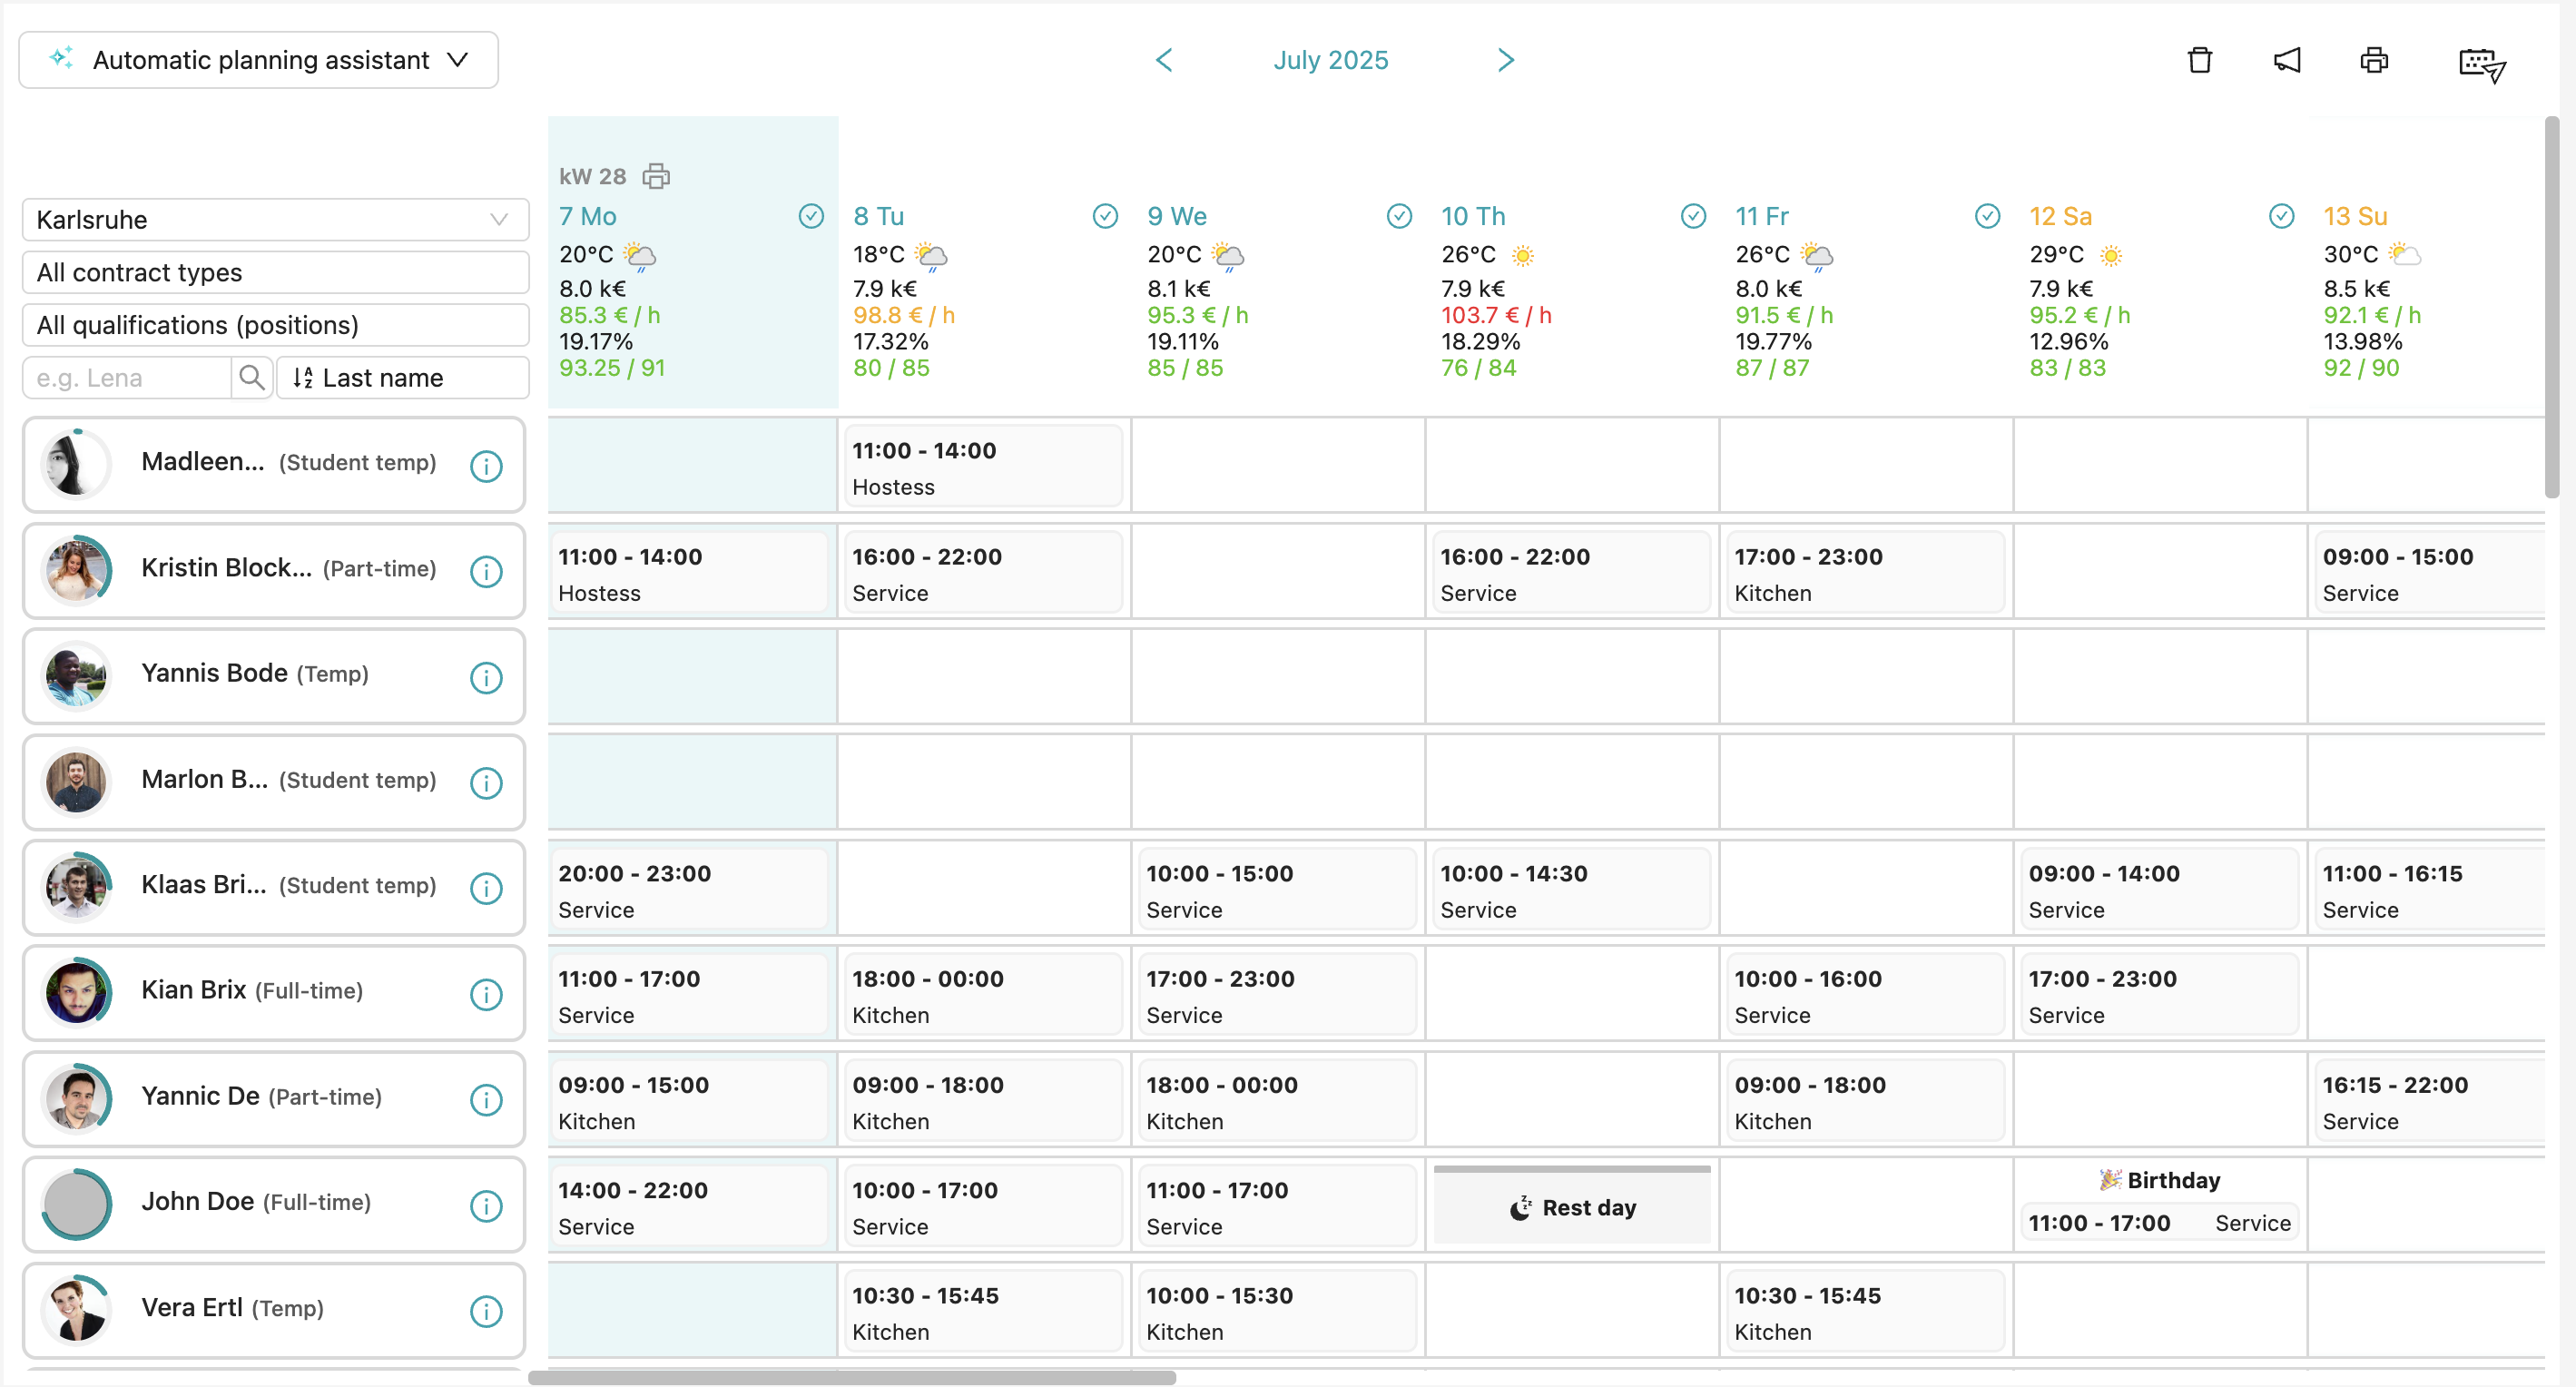This screenshot has height=1387, width=2576.
Task: Click the top-right printer icon
Action: 2373,60
